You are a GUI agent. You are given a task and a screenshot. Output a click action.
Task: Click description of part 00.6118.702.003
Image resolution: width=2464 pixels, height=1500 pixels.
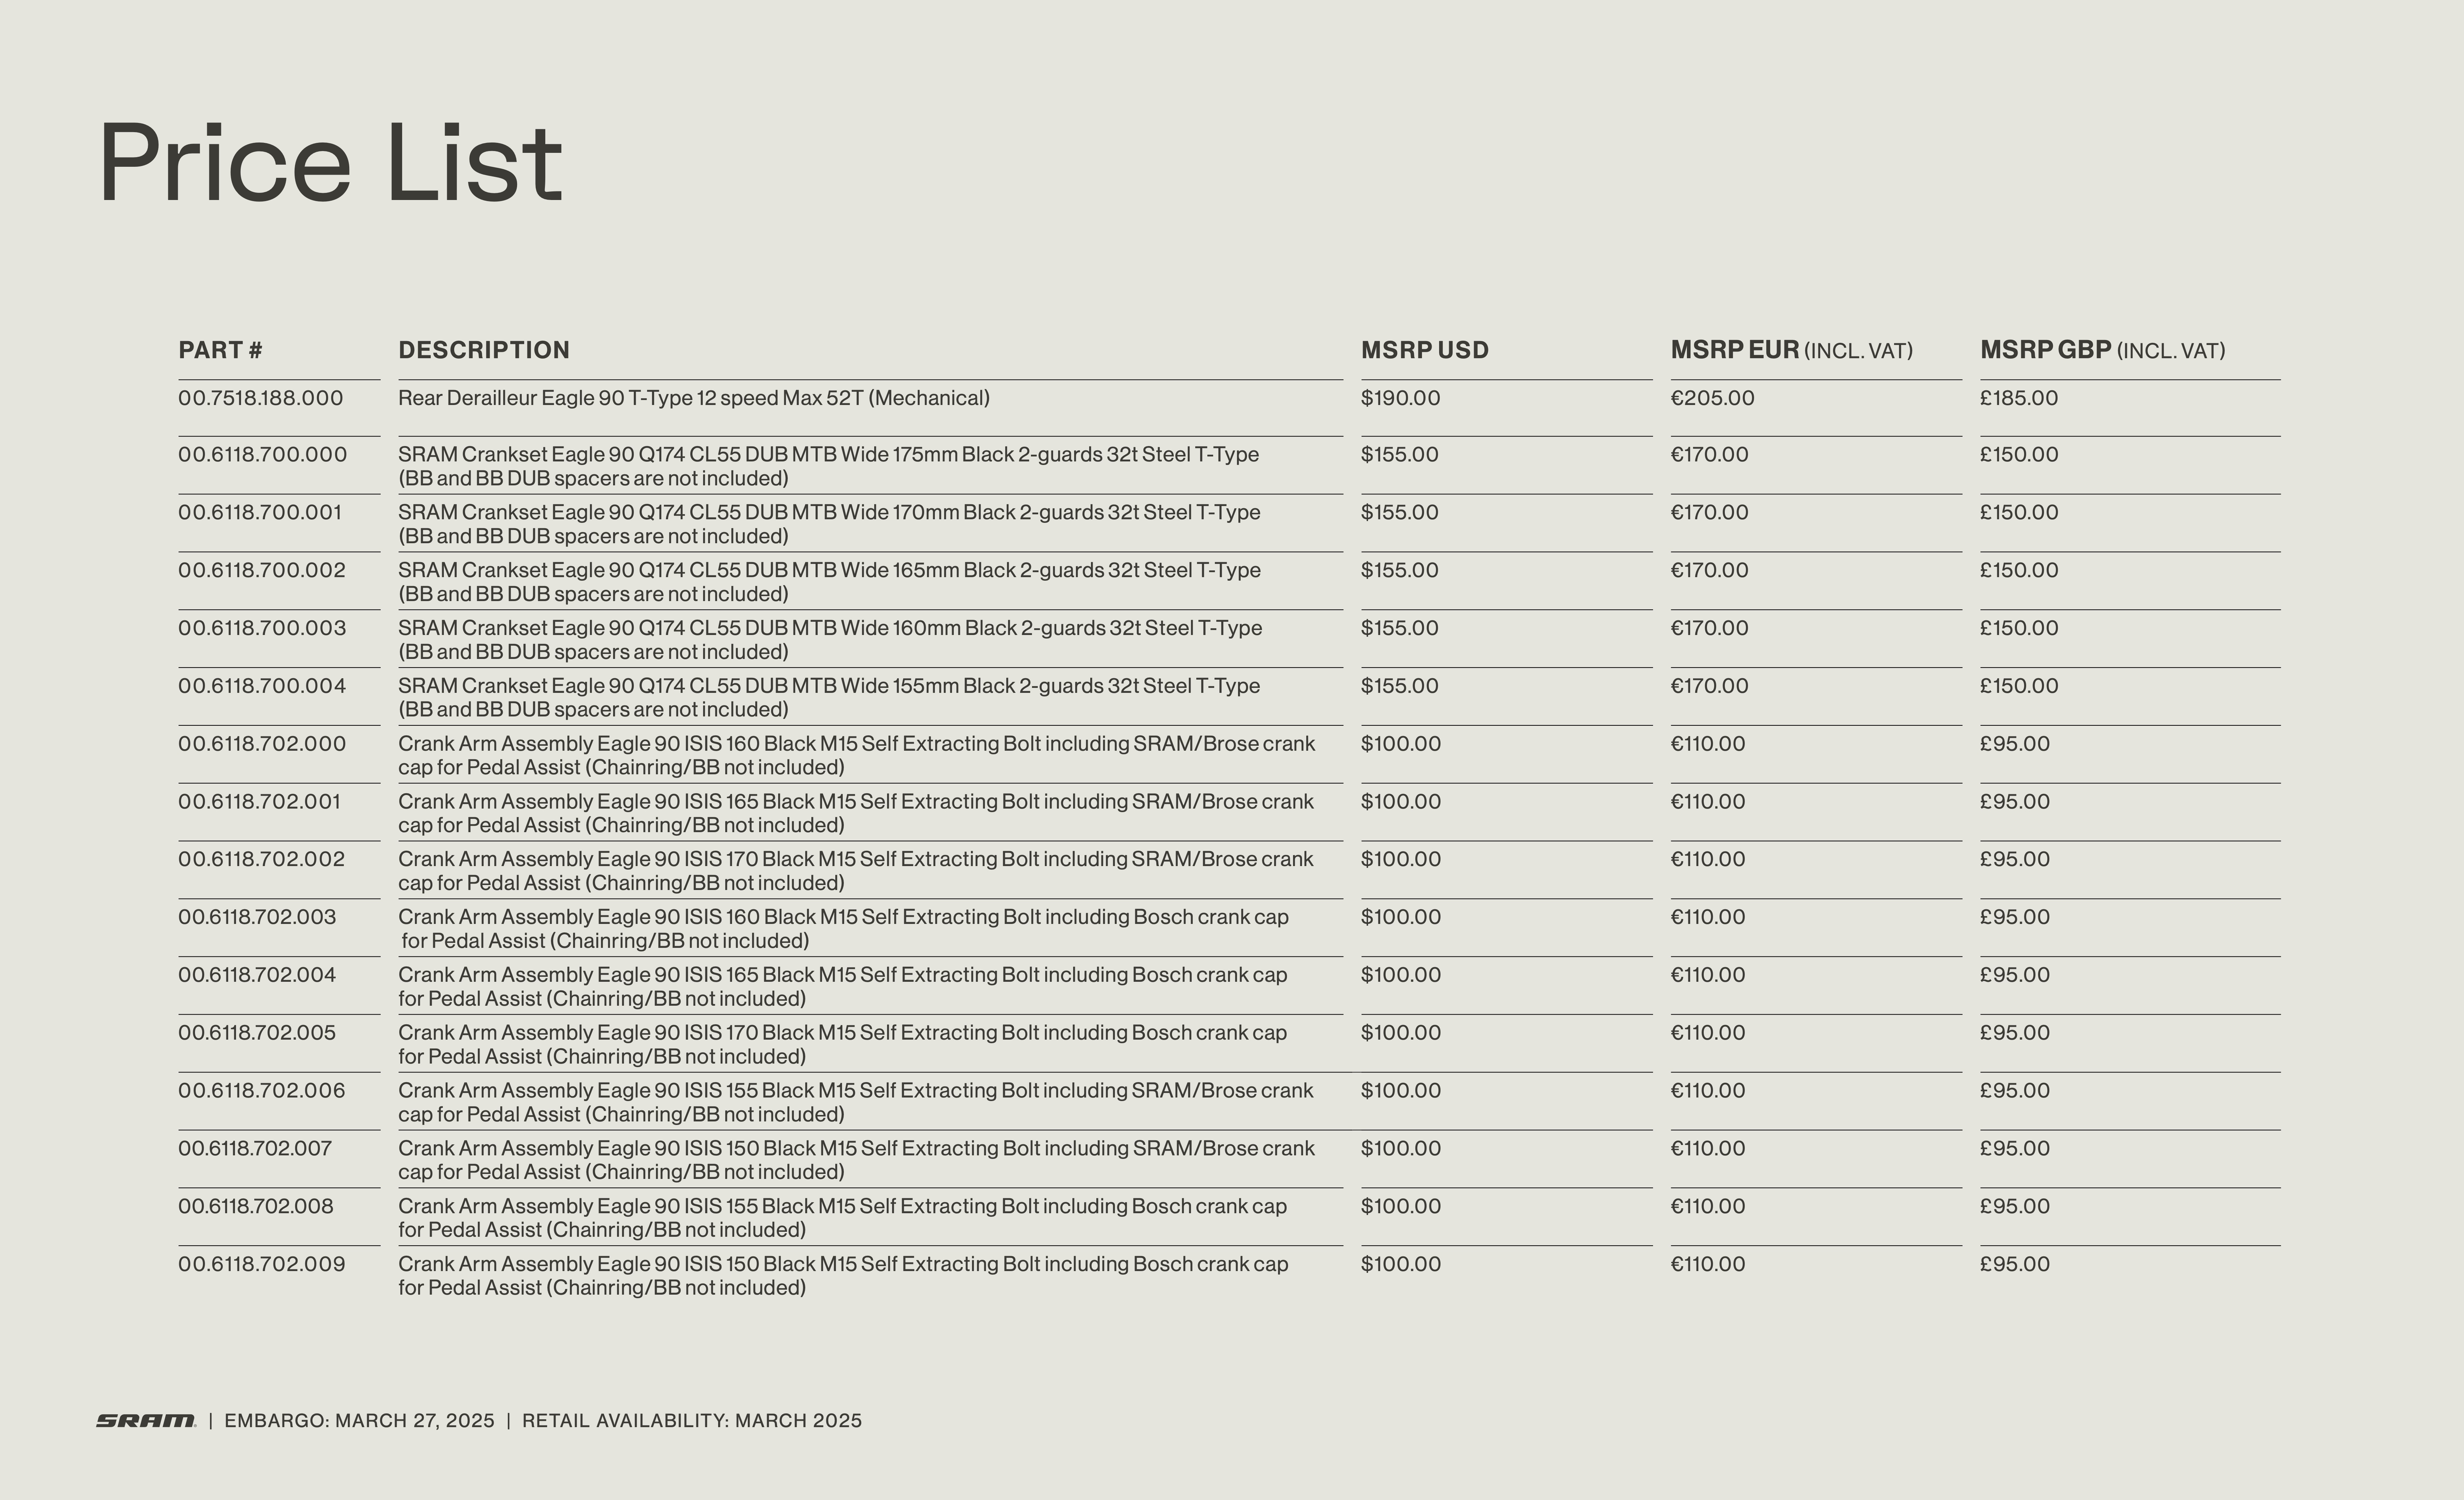point(843,929)
